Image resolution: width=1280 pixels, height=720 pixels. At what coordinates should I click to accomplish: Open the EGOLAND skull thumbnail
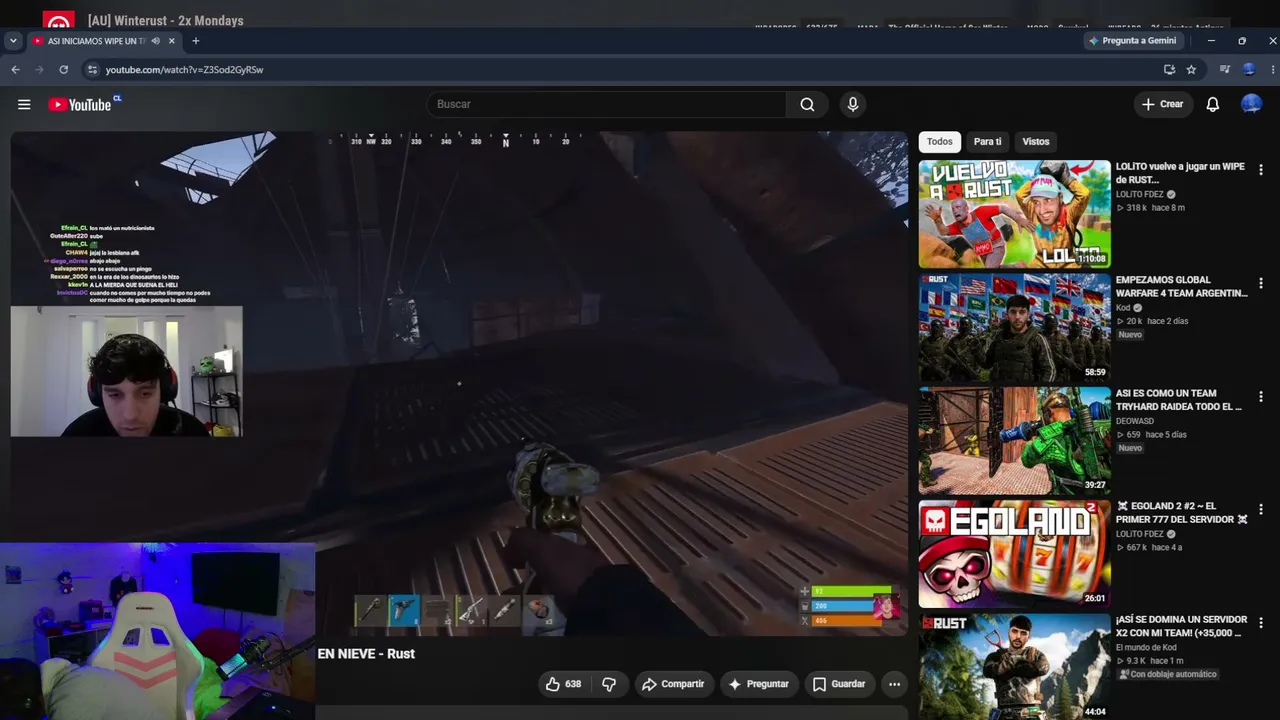(1014, 554)
